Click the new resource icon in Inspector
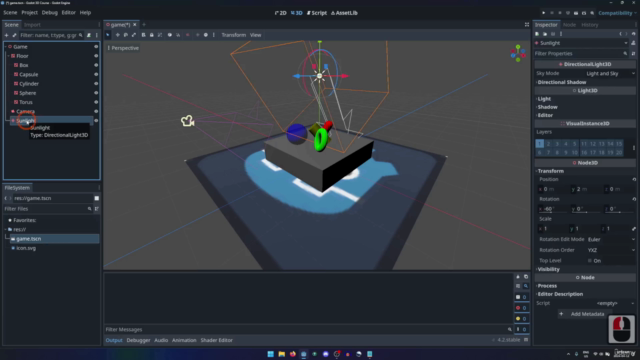 click(537, 34)
